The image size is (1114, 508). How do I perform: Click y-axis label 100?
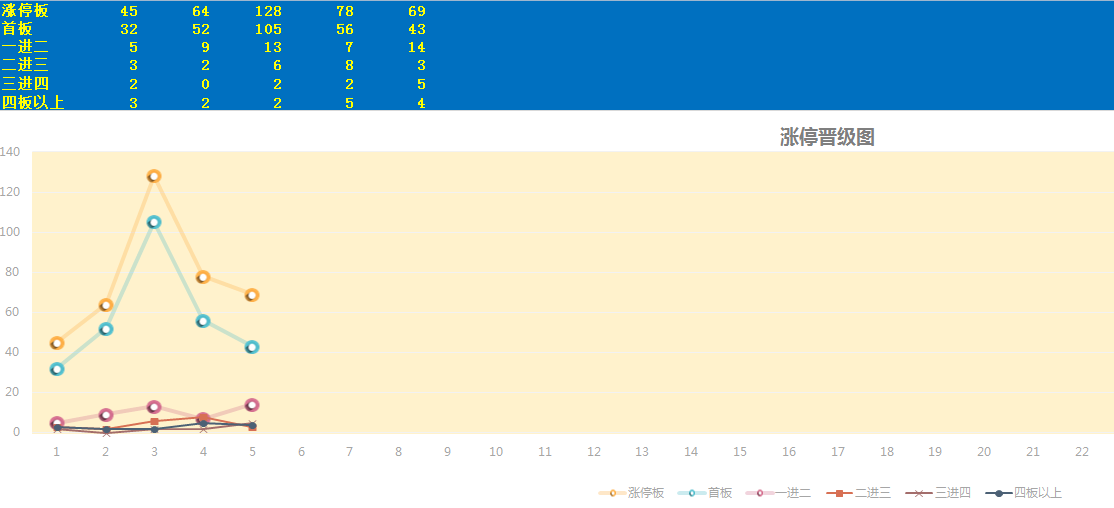10,232
